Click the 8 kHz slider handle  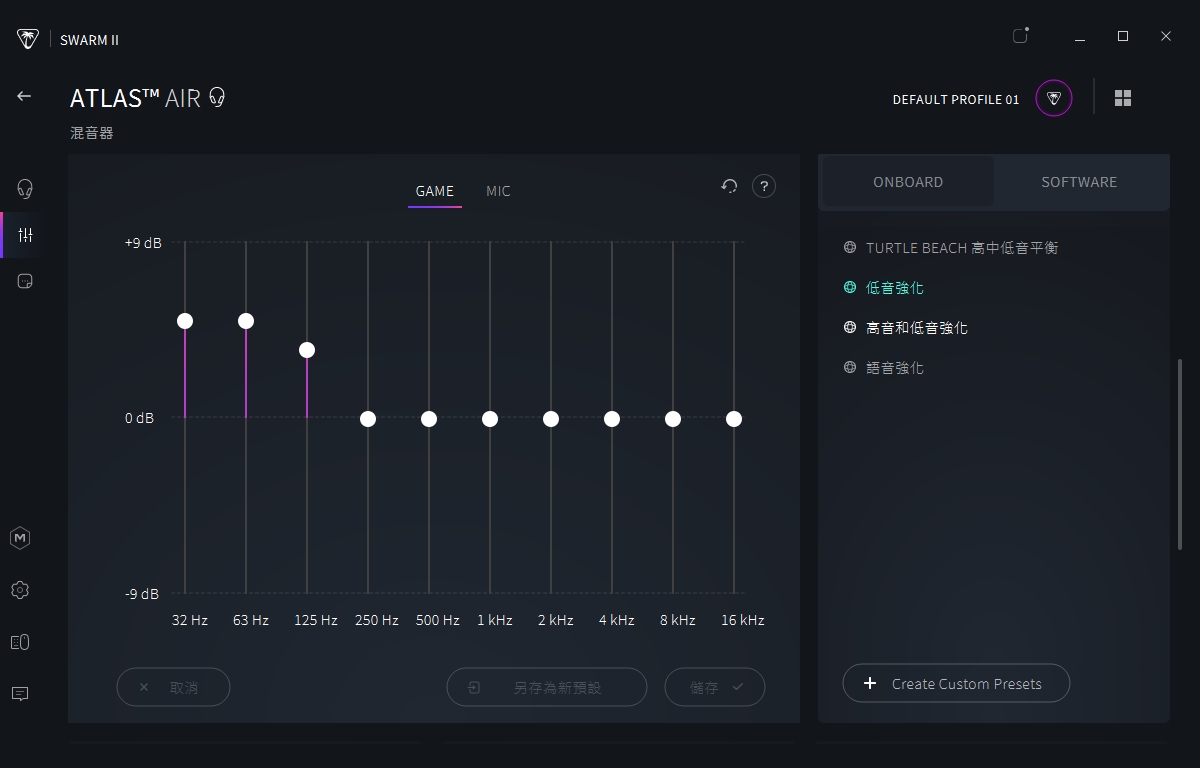click(x=673, y=419)
